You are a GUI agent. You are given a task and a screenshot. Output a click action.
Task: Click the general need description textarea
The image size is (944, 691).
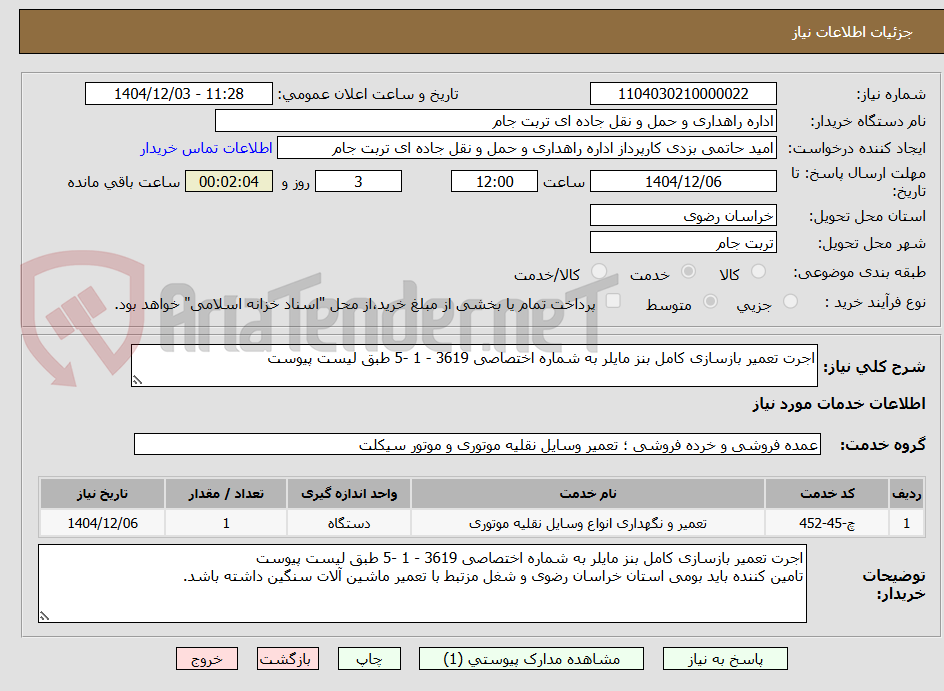pos(474,365)
